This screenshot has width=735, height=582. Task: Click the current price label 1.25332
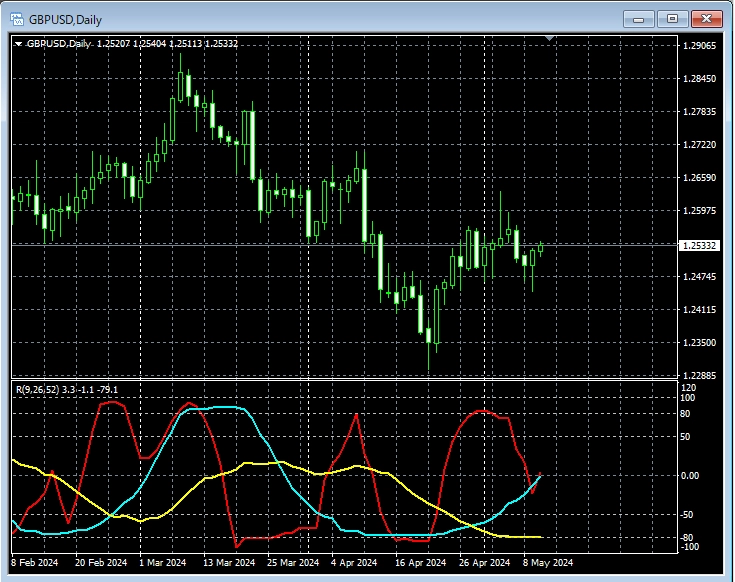pos(699,245)
